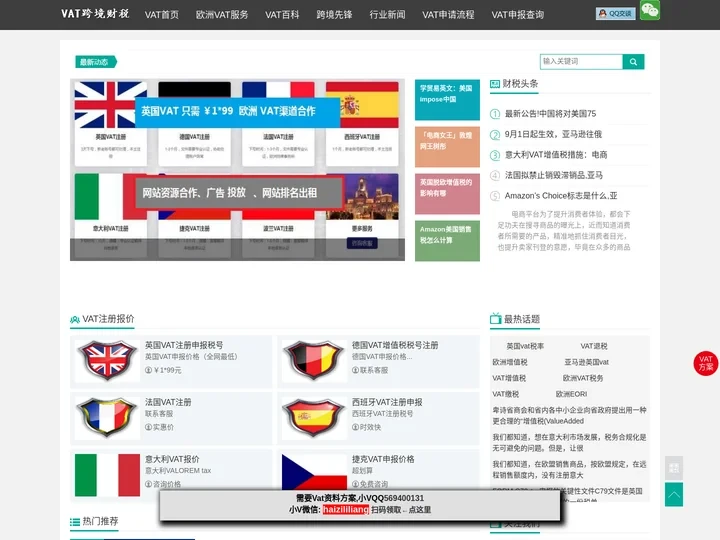Click the keyword search input field
Viewport: 720px width, 540px height.
581,62
